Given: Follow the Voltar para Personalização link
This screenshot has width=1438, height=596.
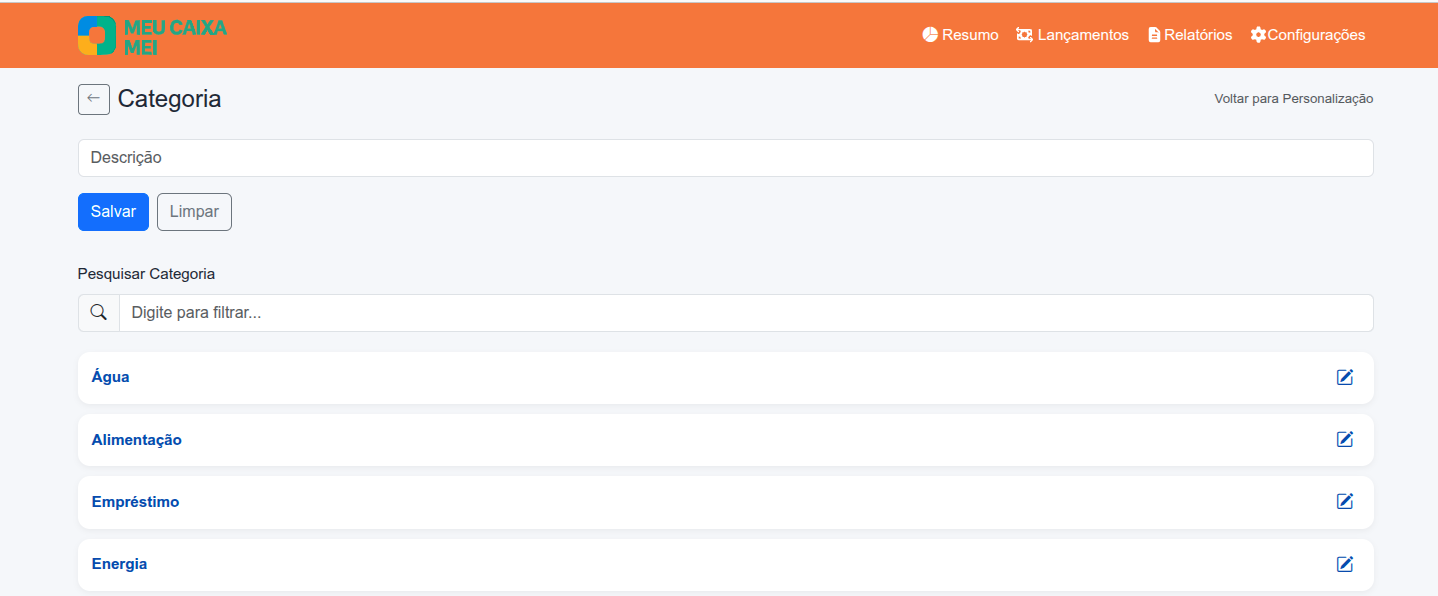Looking at the screenshot, I should pyautogui.click(x=1293, y=99).
